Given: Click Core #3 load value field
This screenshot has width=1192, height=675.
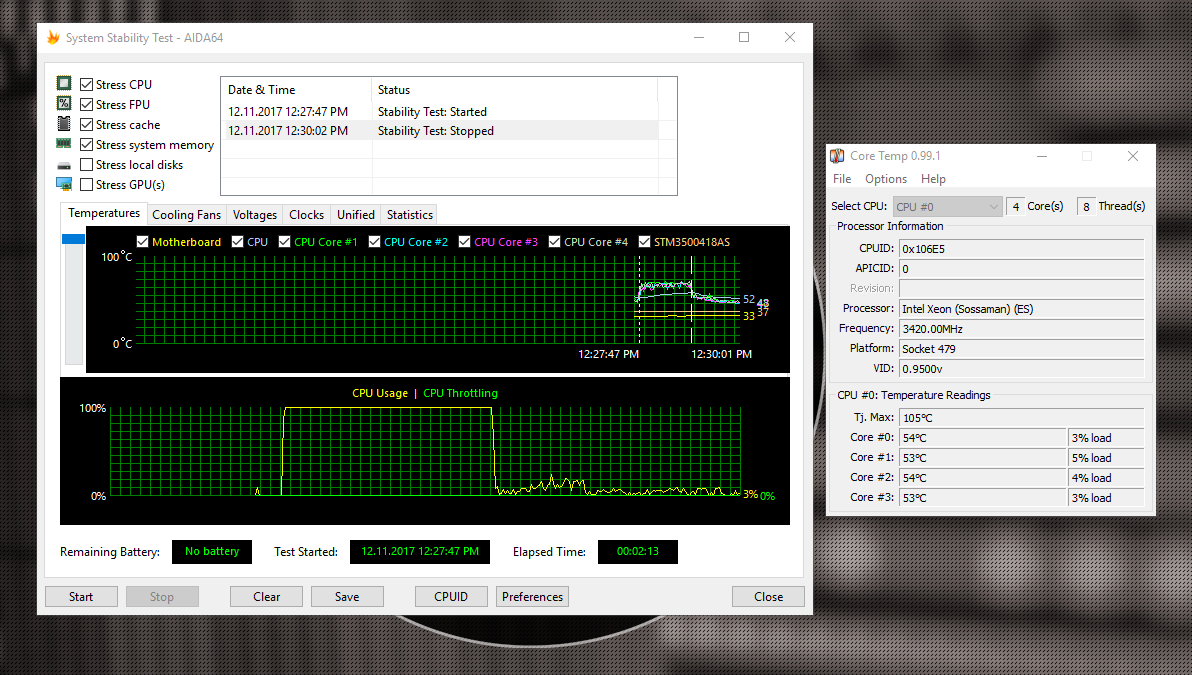Looking at the screenshot, I should (x=1106, y=498).
